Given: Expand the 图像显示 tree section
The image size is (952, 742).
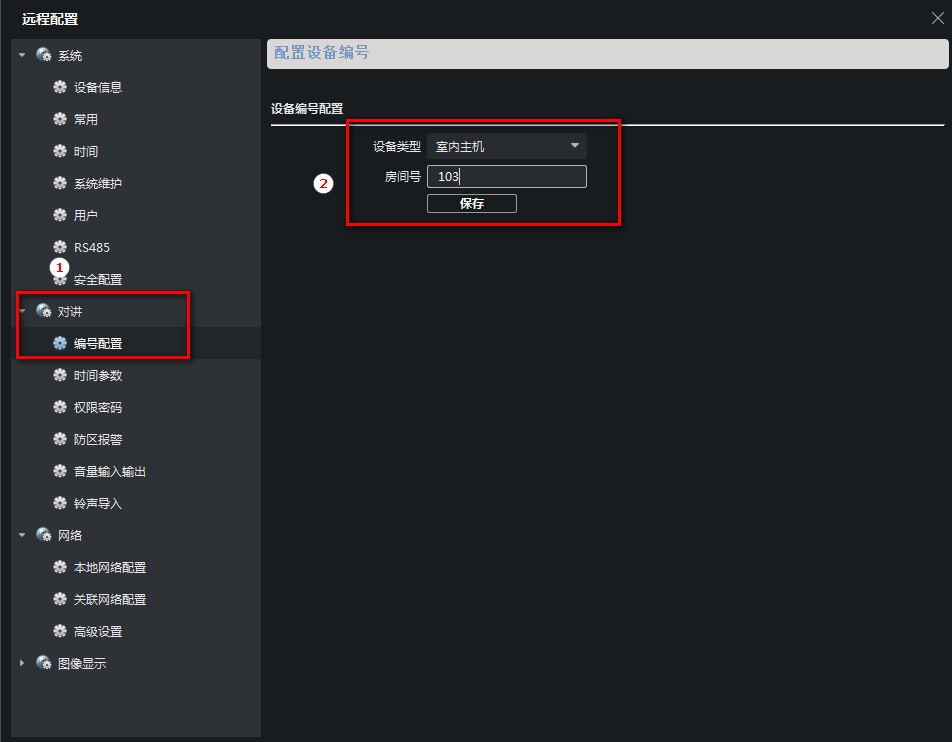Looking at the screenshot, I should point(22,663).
